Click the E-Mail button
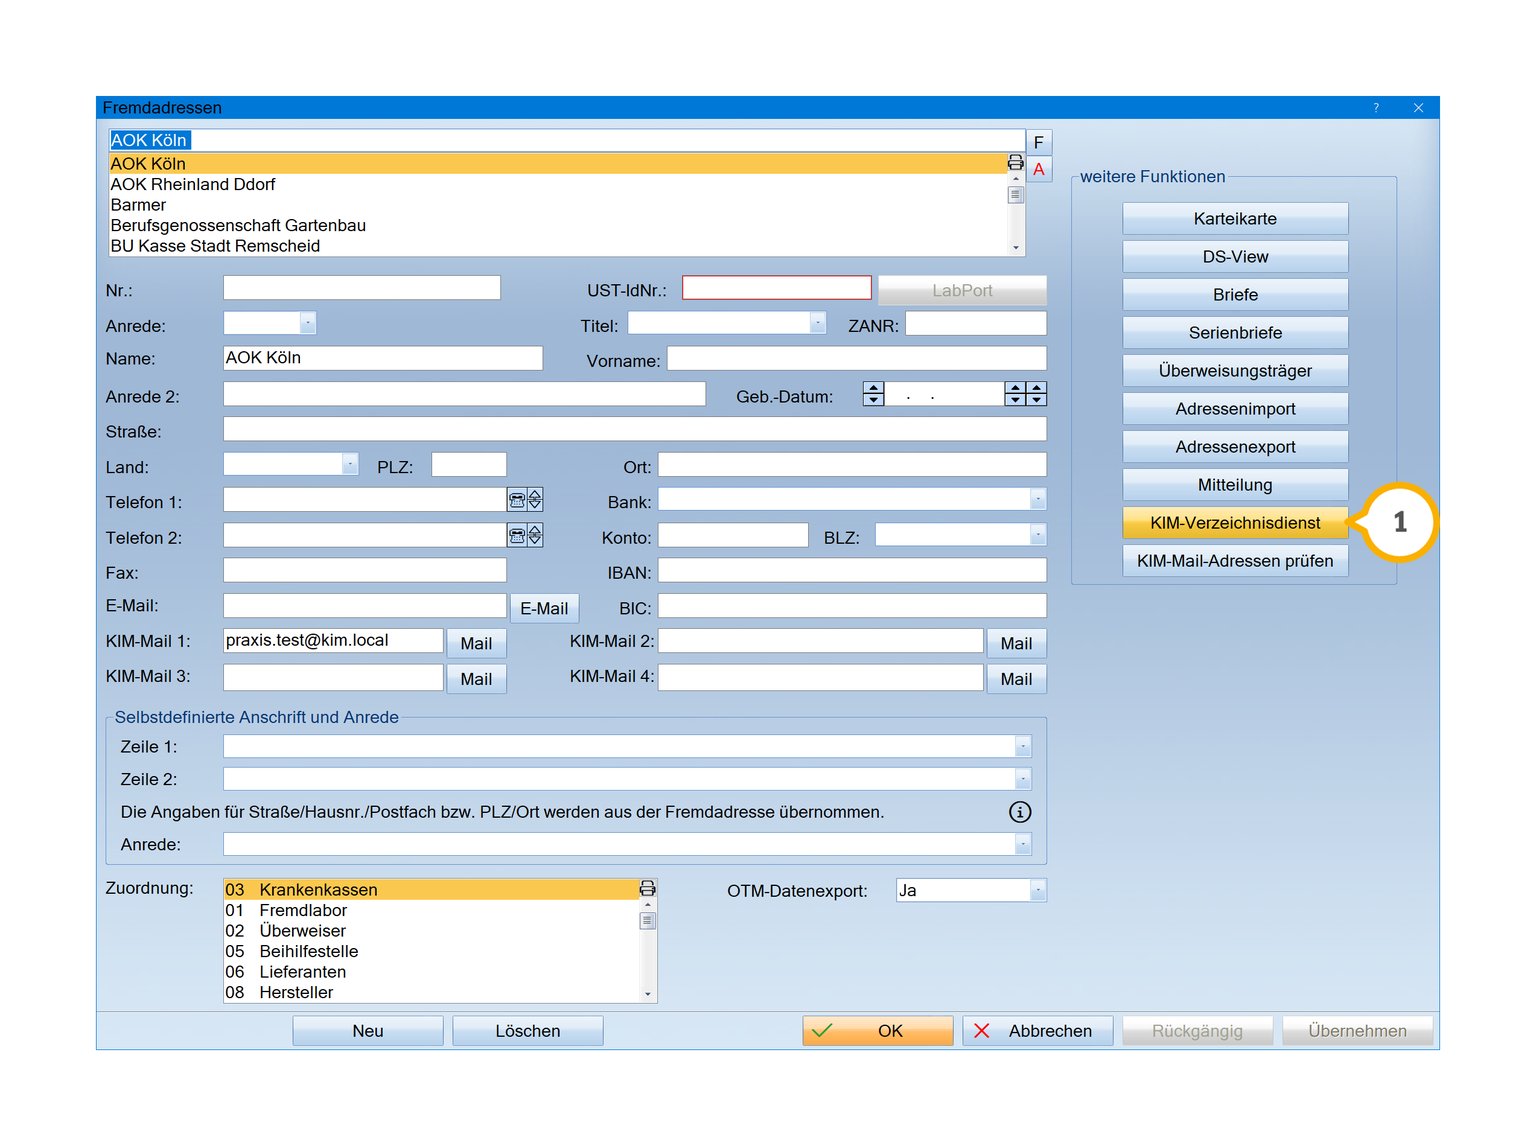This screenshot has width=1536, height=1146. pos(544,608)
